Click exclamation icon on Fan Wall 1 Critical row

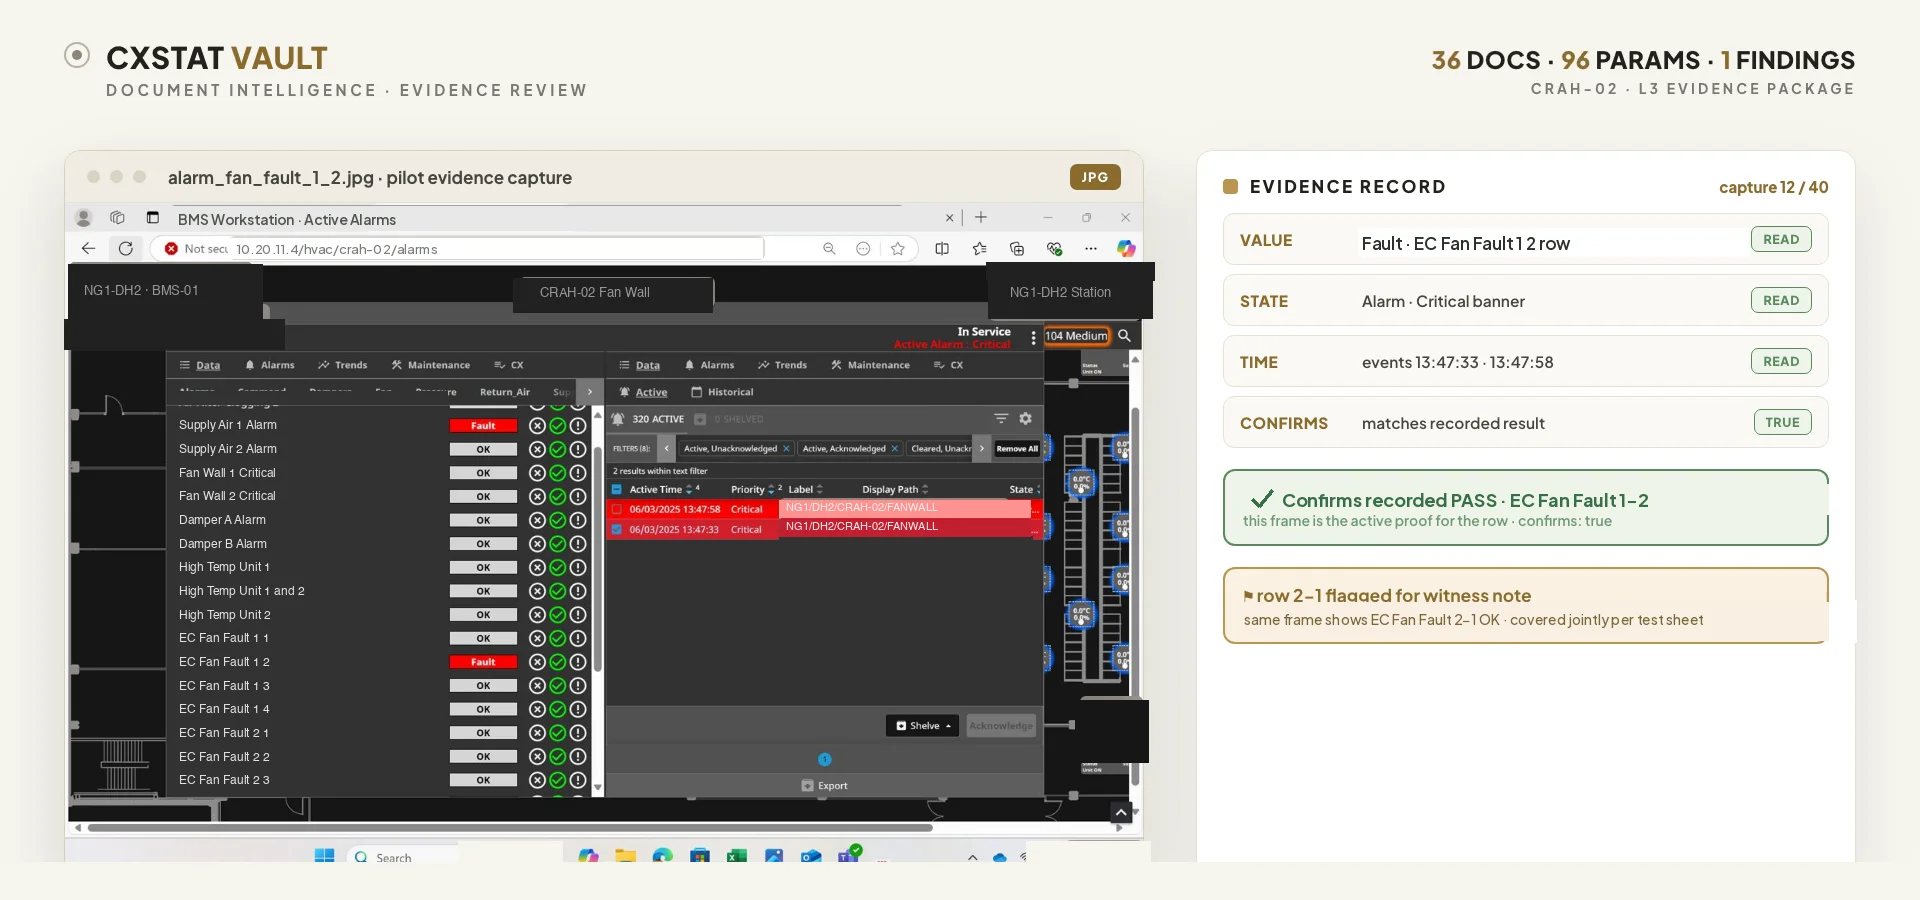[x=578, y=473]
